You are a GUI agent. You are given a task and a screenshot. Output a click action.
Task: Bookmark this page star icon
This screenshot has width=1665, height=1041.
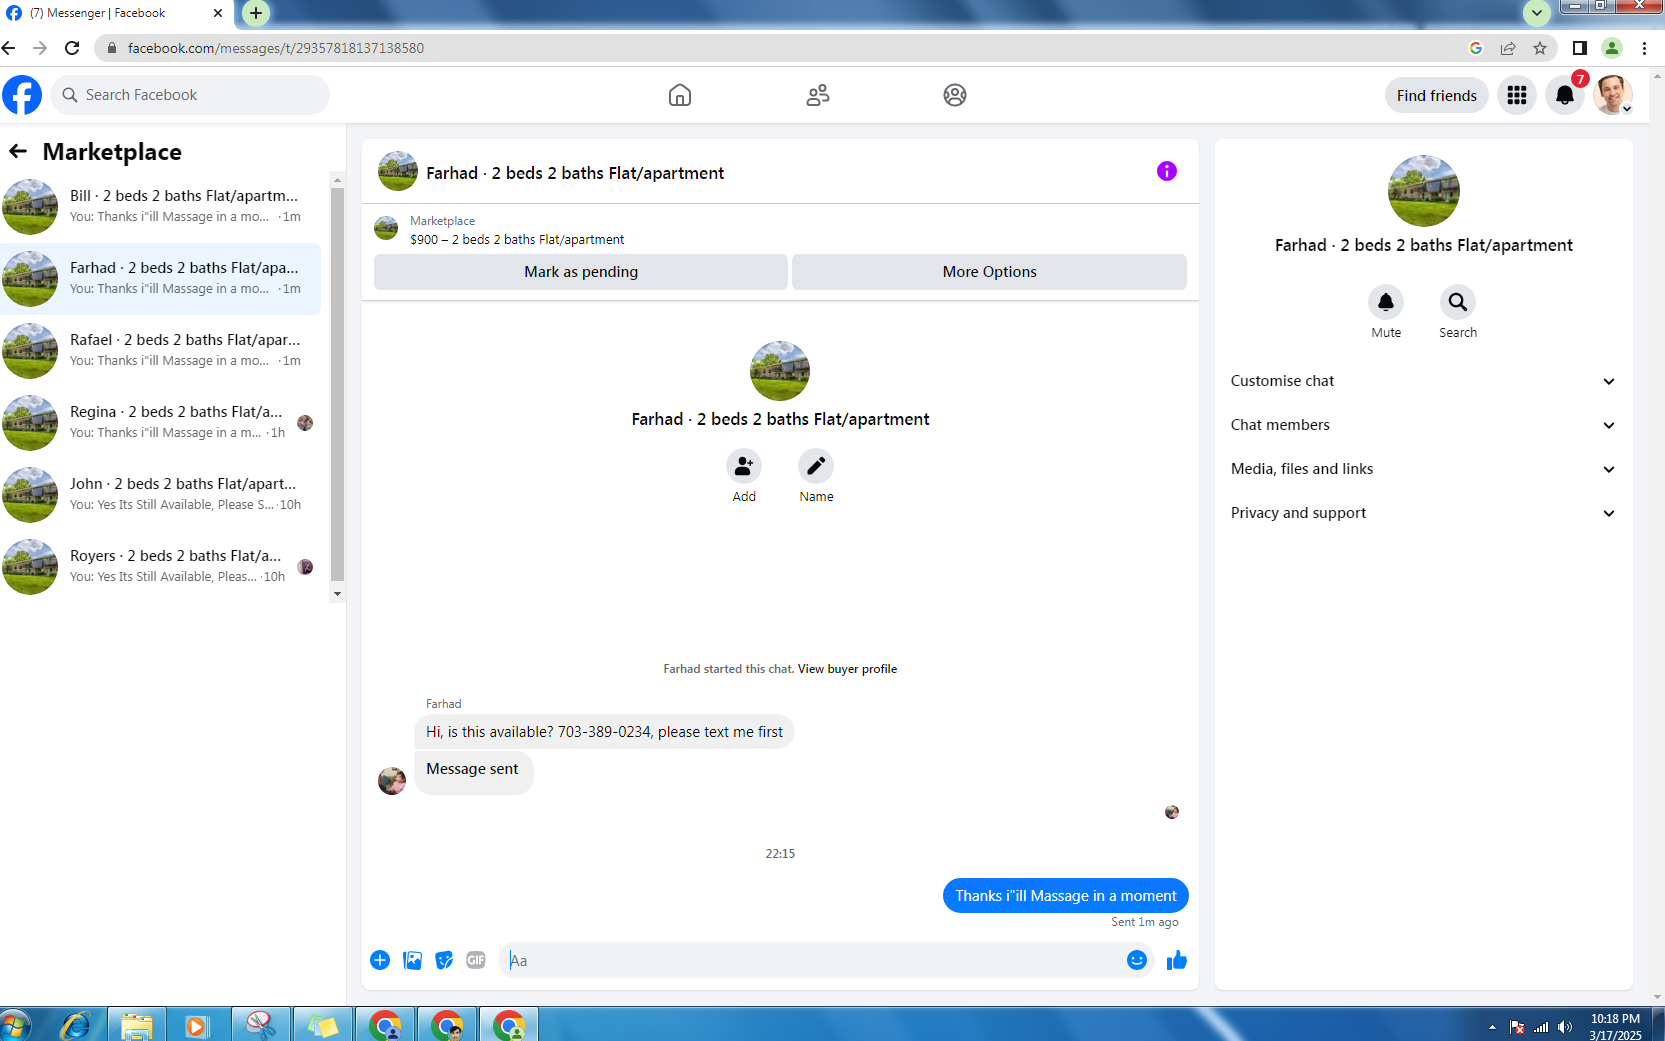[x=1540, y=48]
